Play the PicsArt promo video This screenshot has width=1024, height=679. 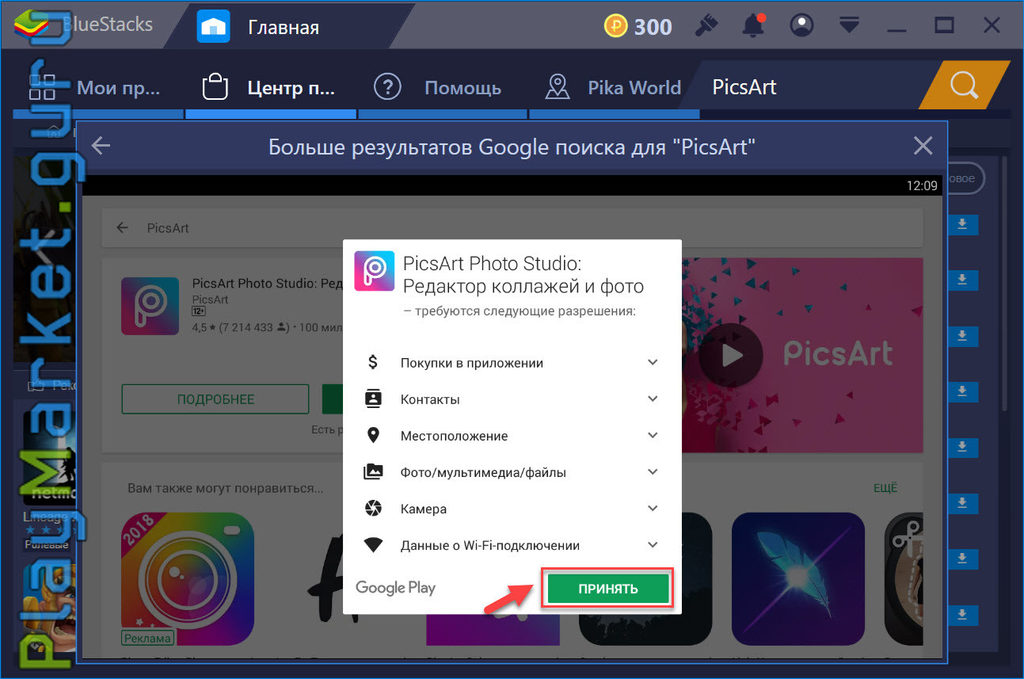click(x=731, y=356)
